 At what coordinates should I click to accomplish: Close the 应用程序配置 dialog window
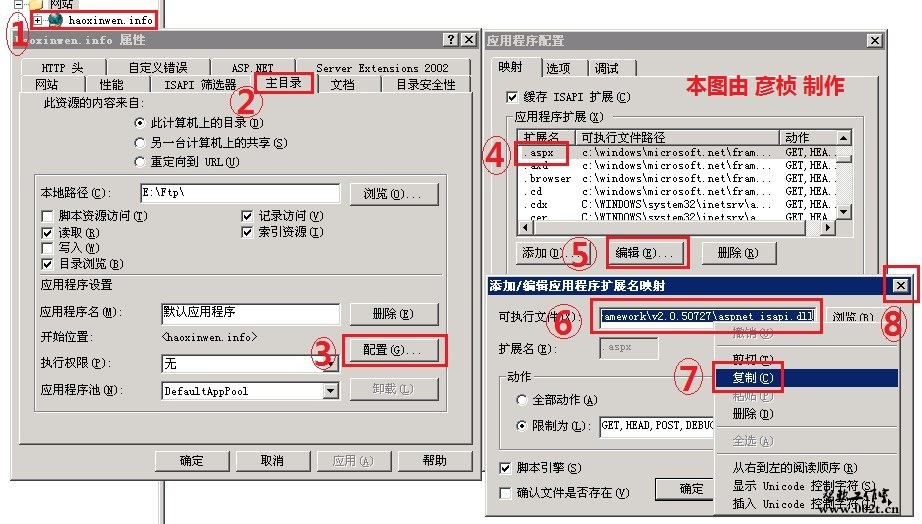(874, 40)
